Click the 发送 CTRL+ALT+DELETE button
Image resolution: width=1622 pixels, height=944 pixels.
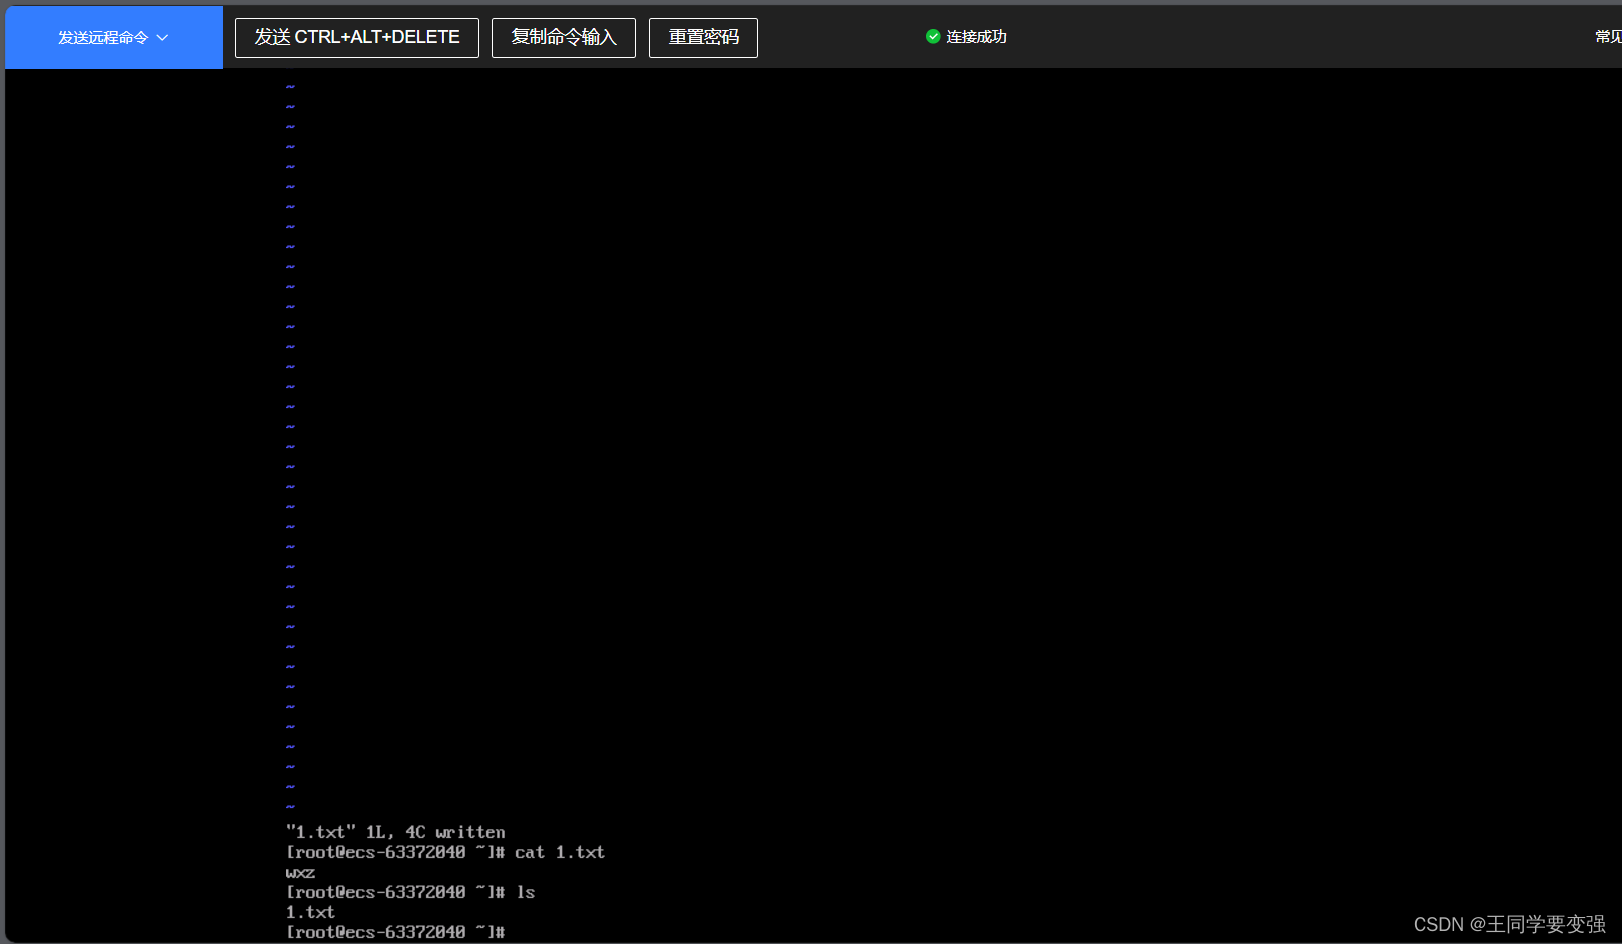(x=357, y=38)
